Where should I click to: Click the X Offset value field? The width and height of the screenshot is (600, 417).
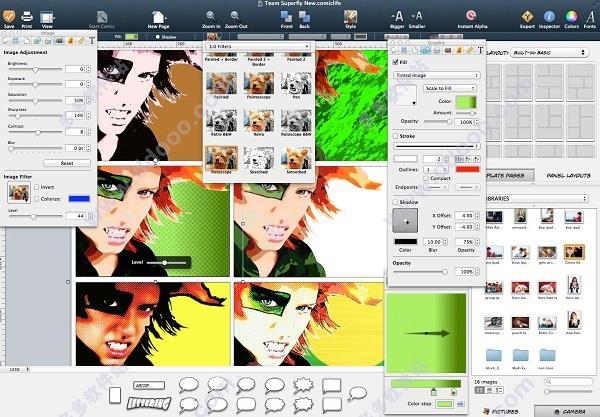coord(464,216)
